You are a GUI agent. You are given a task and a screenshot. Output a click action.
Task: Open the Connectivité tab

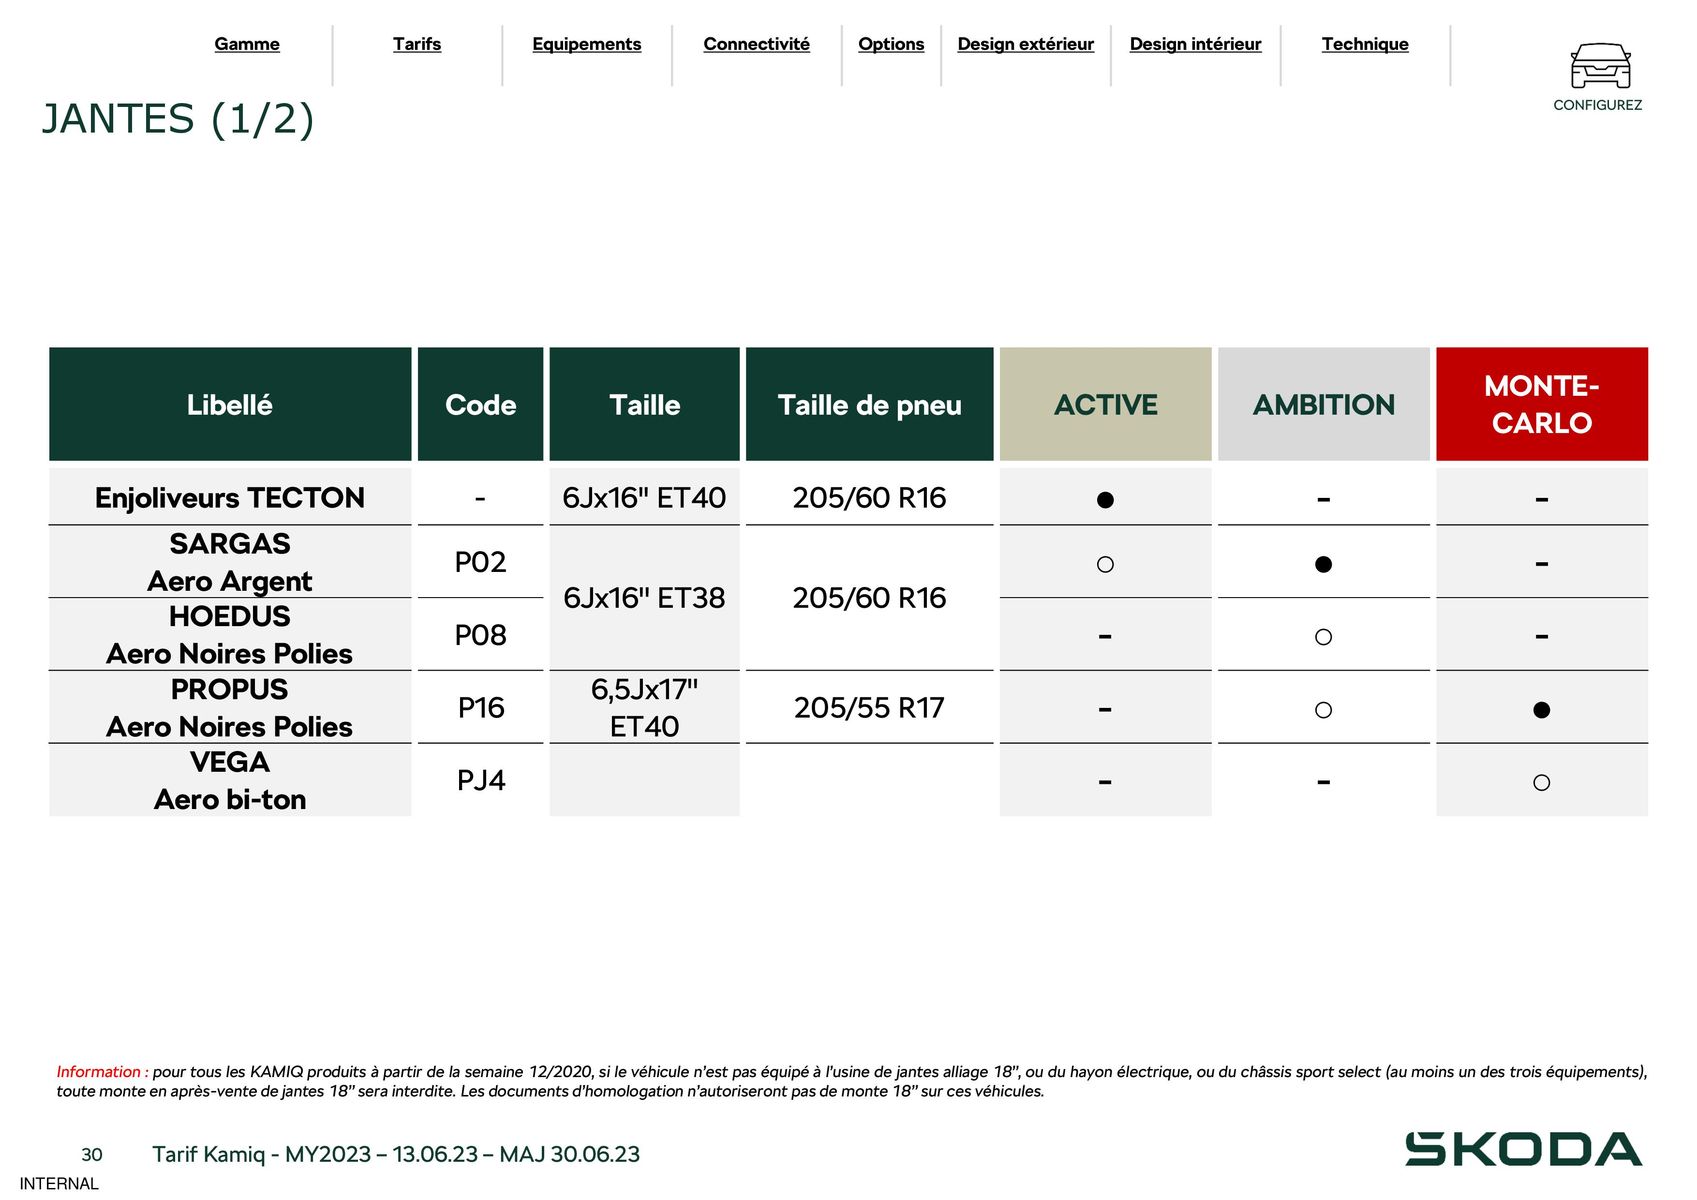click(757, 44)
